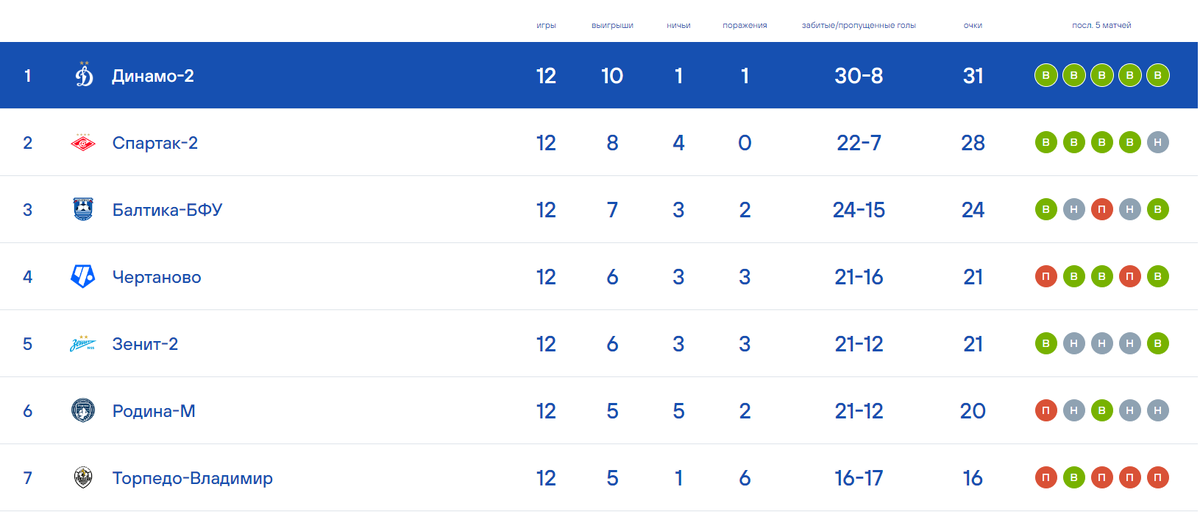Click the Зенит-2 team name

(145, 344)
